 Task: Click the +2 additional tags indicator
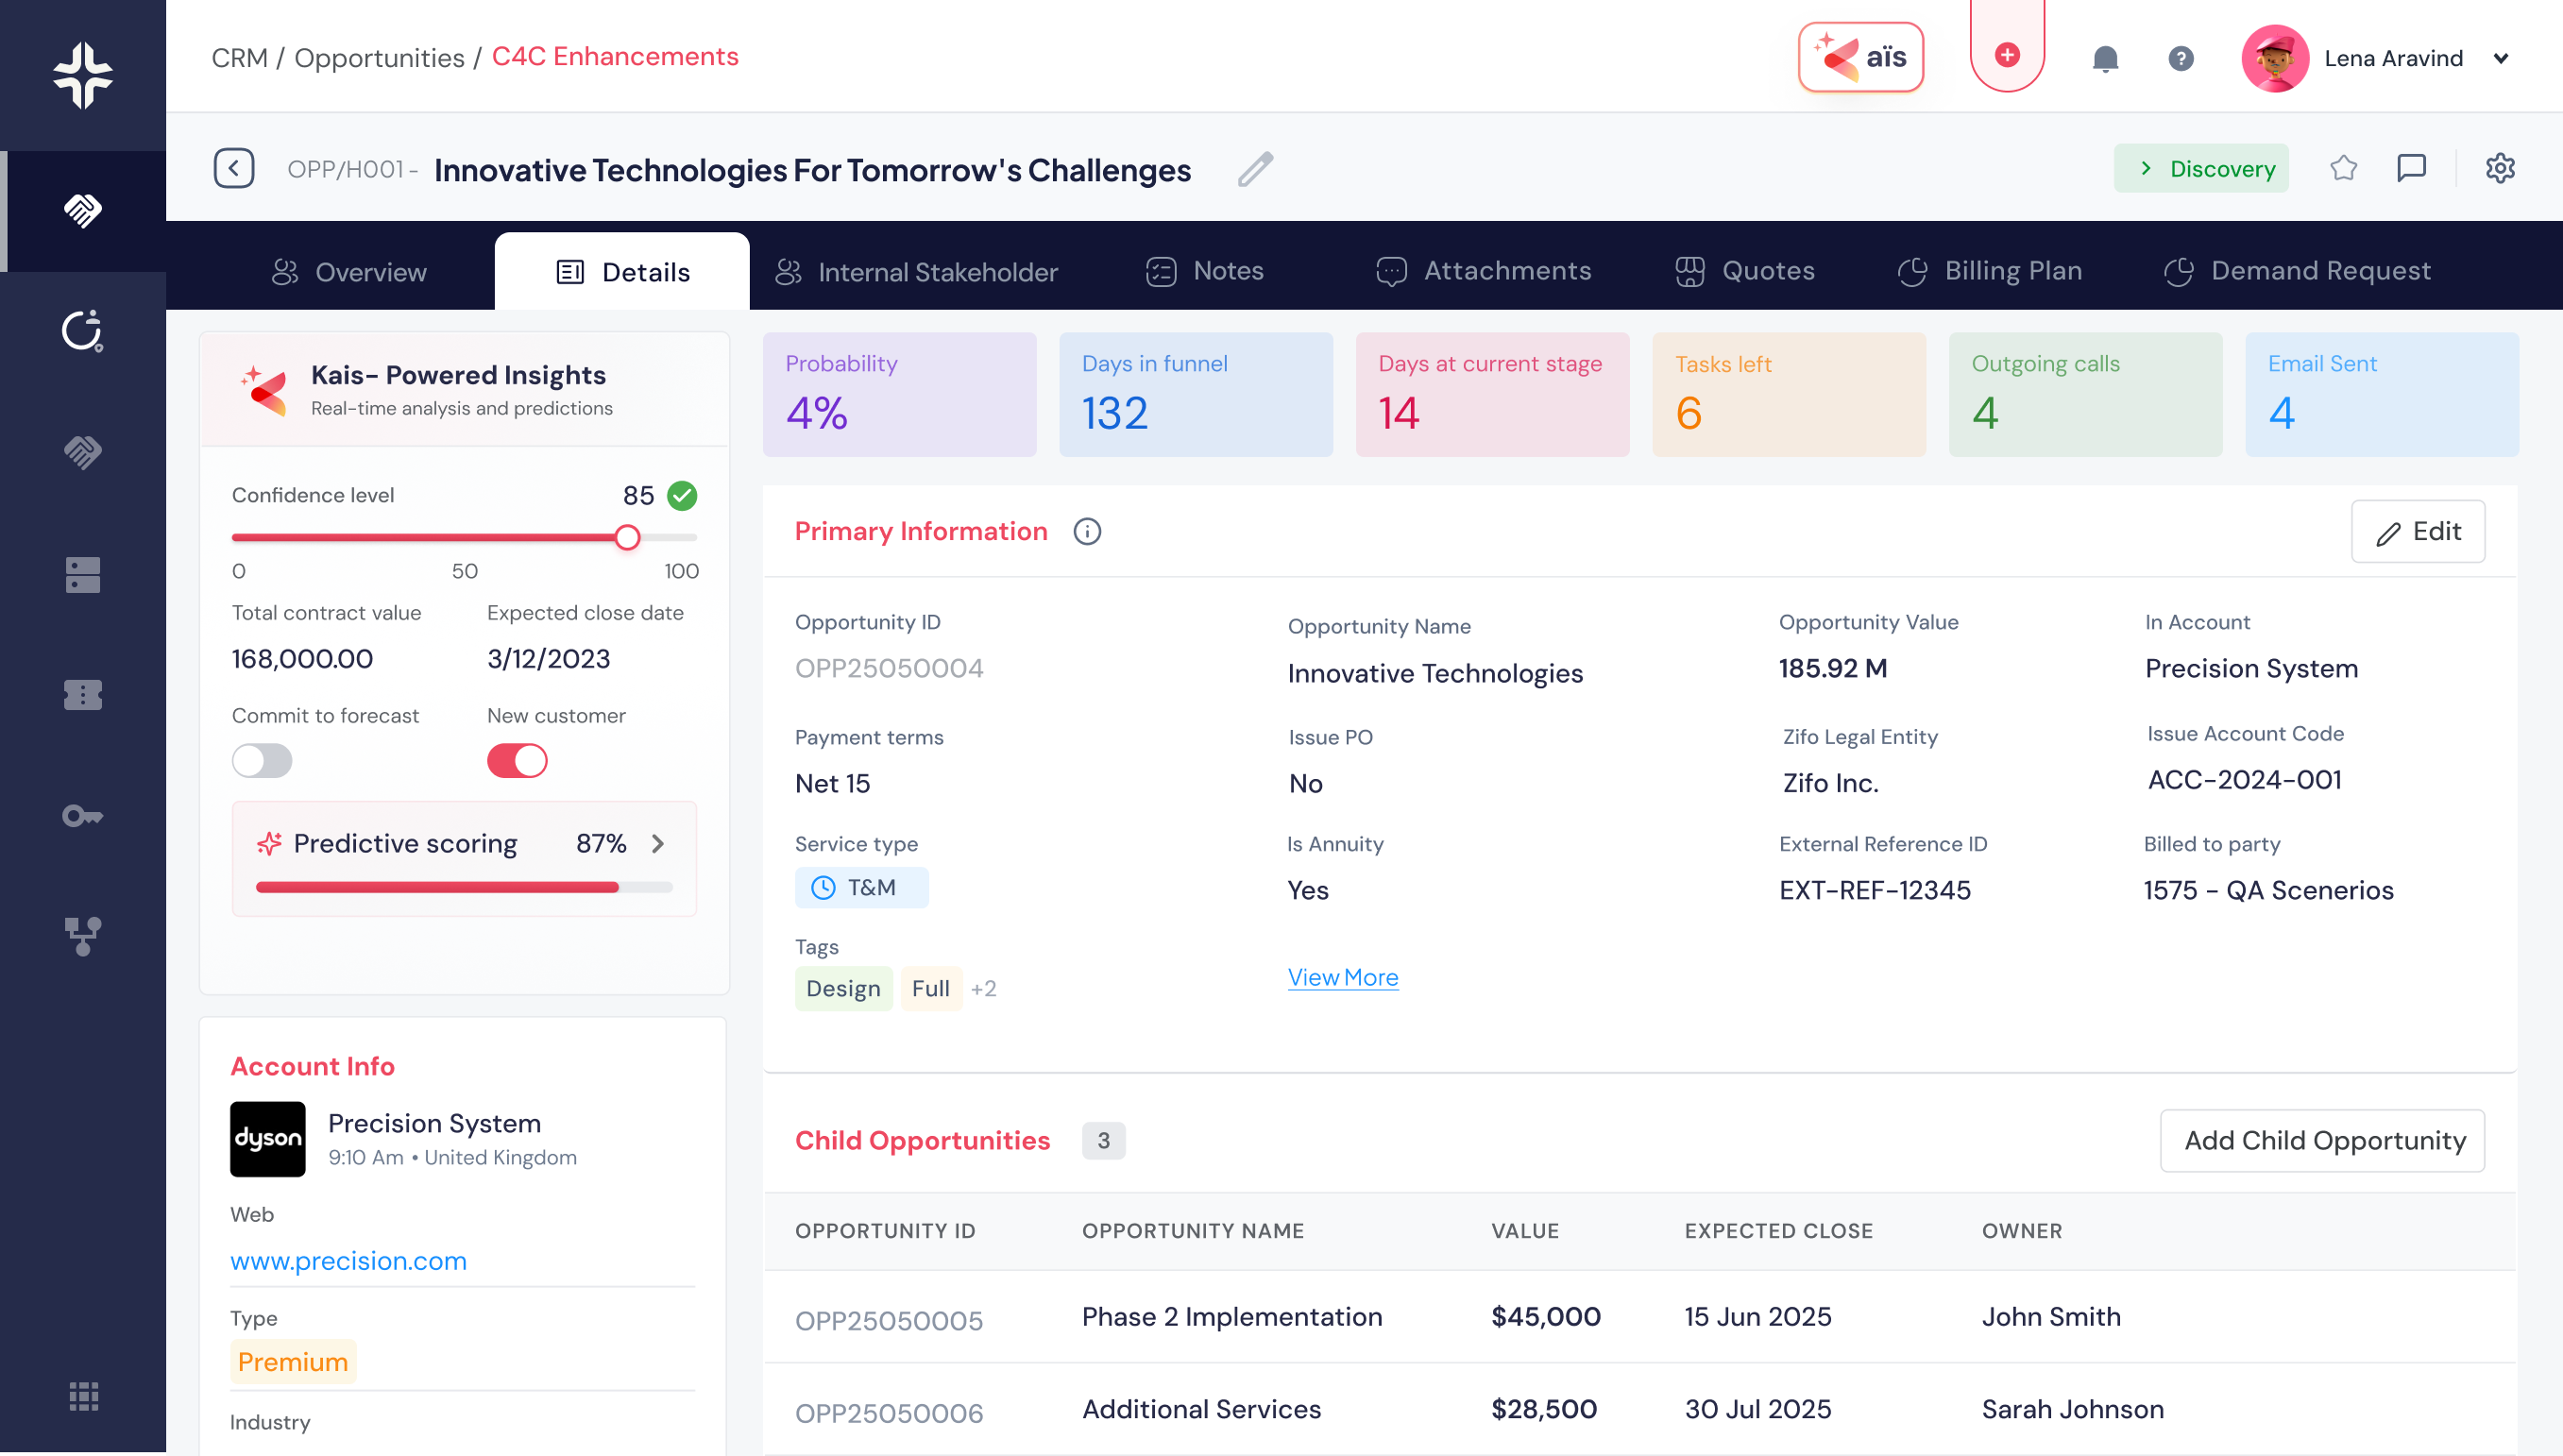coord(983,988)
